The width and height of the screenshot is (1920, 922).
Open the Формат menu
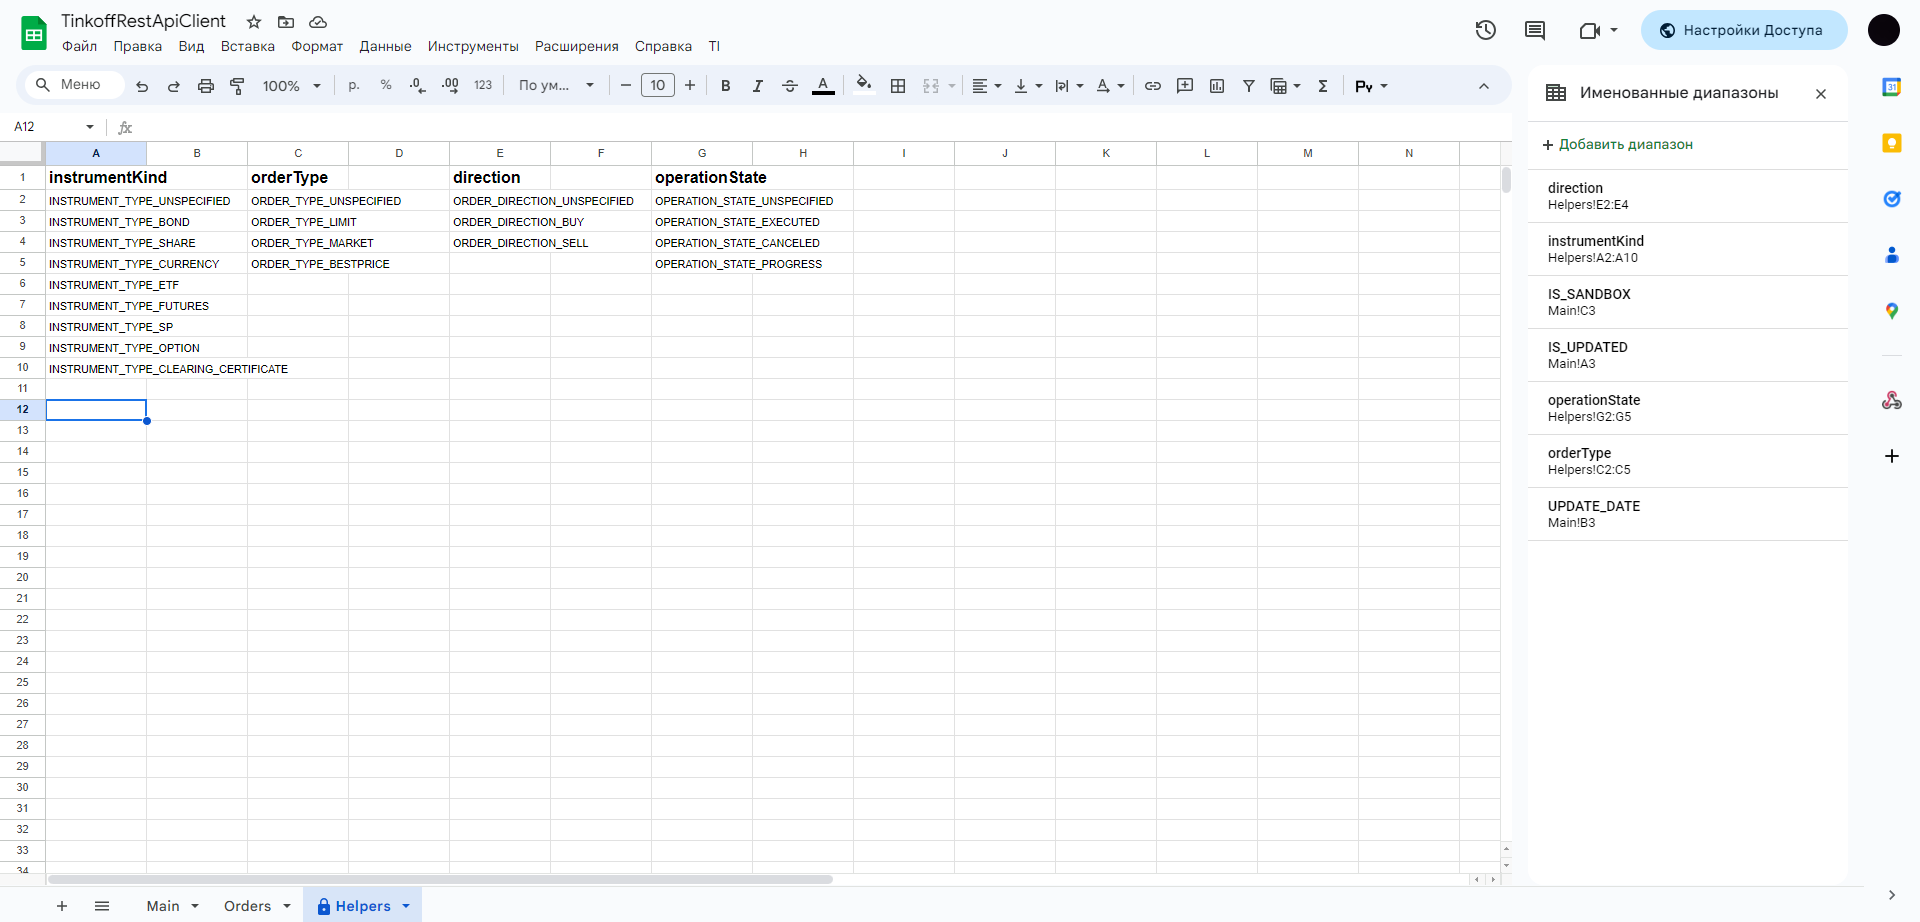coord(317,46)
